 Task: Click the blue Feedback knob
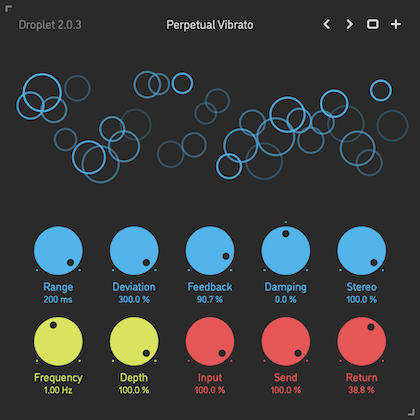click(210, 251)
